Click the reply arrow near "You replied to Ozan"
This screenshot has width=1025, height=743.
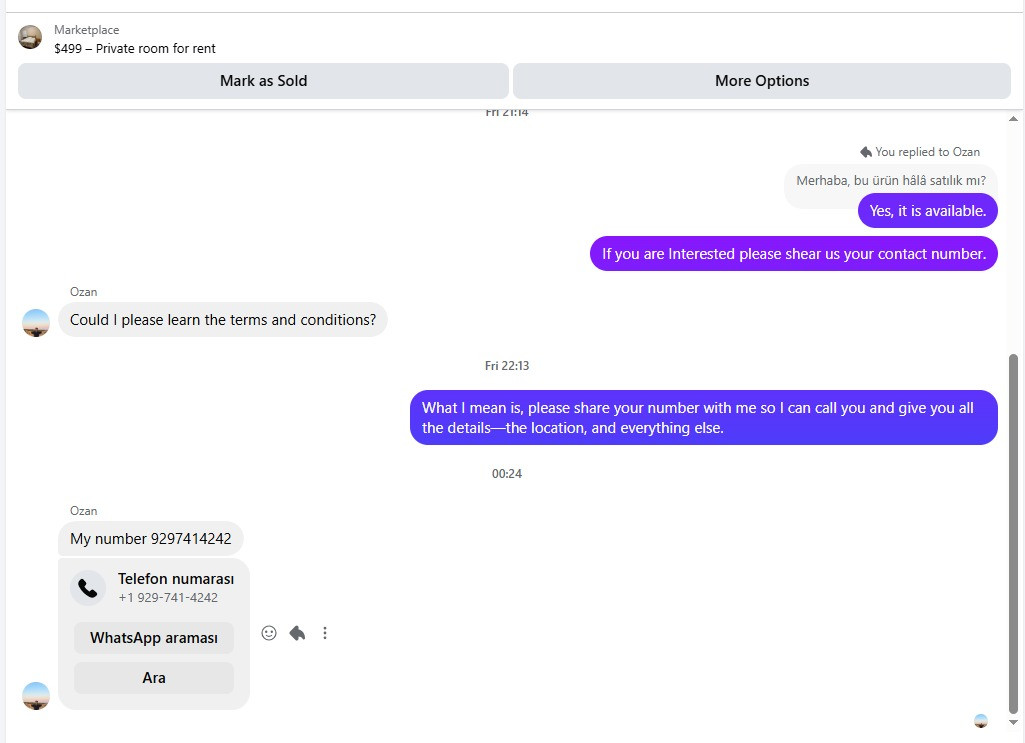point(865,152)
